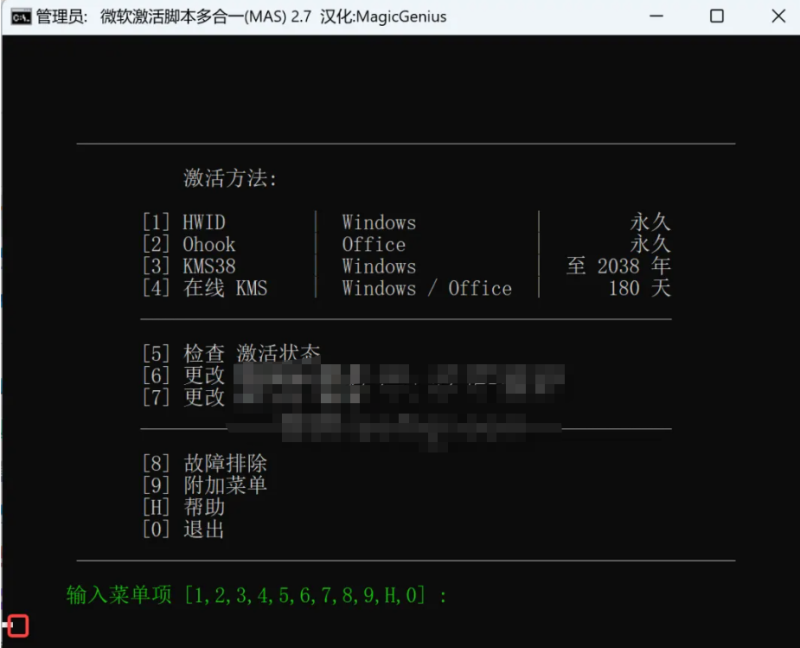Select menu entry [3] KMS38
The height and width of the screenshot is (648, 800).
tap(189, 266)
